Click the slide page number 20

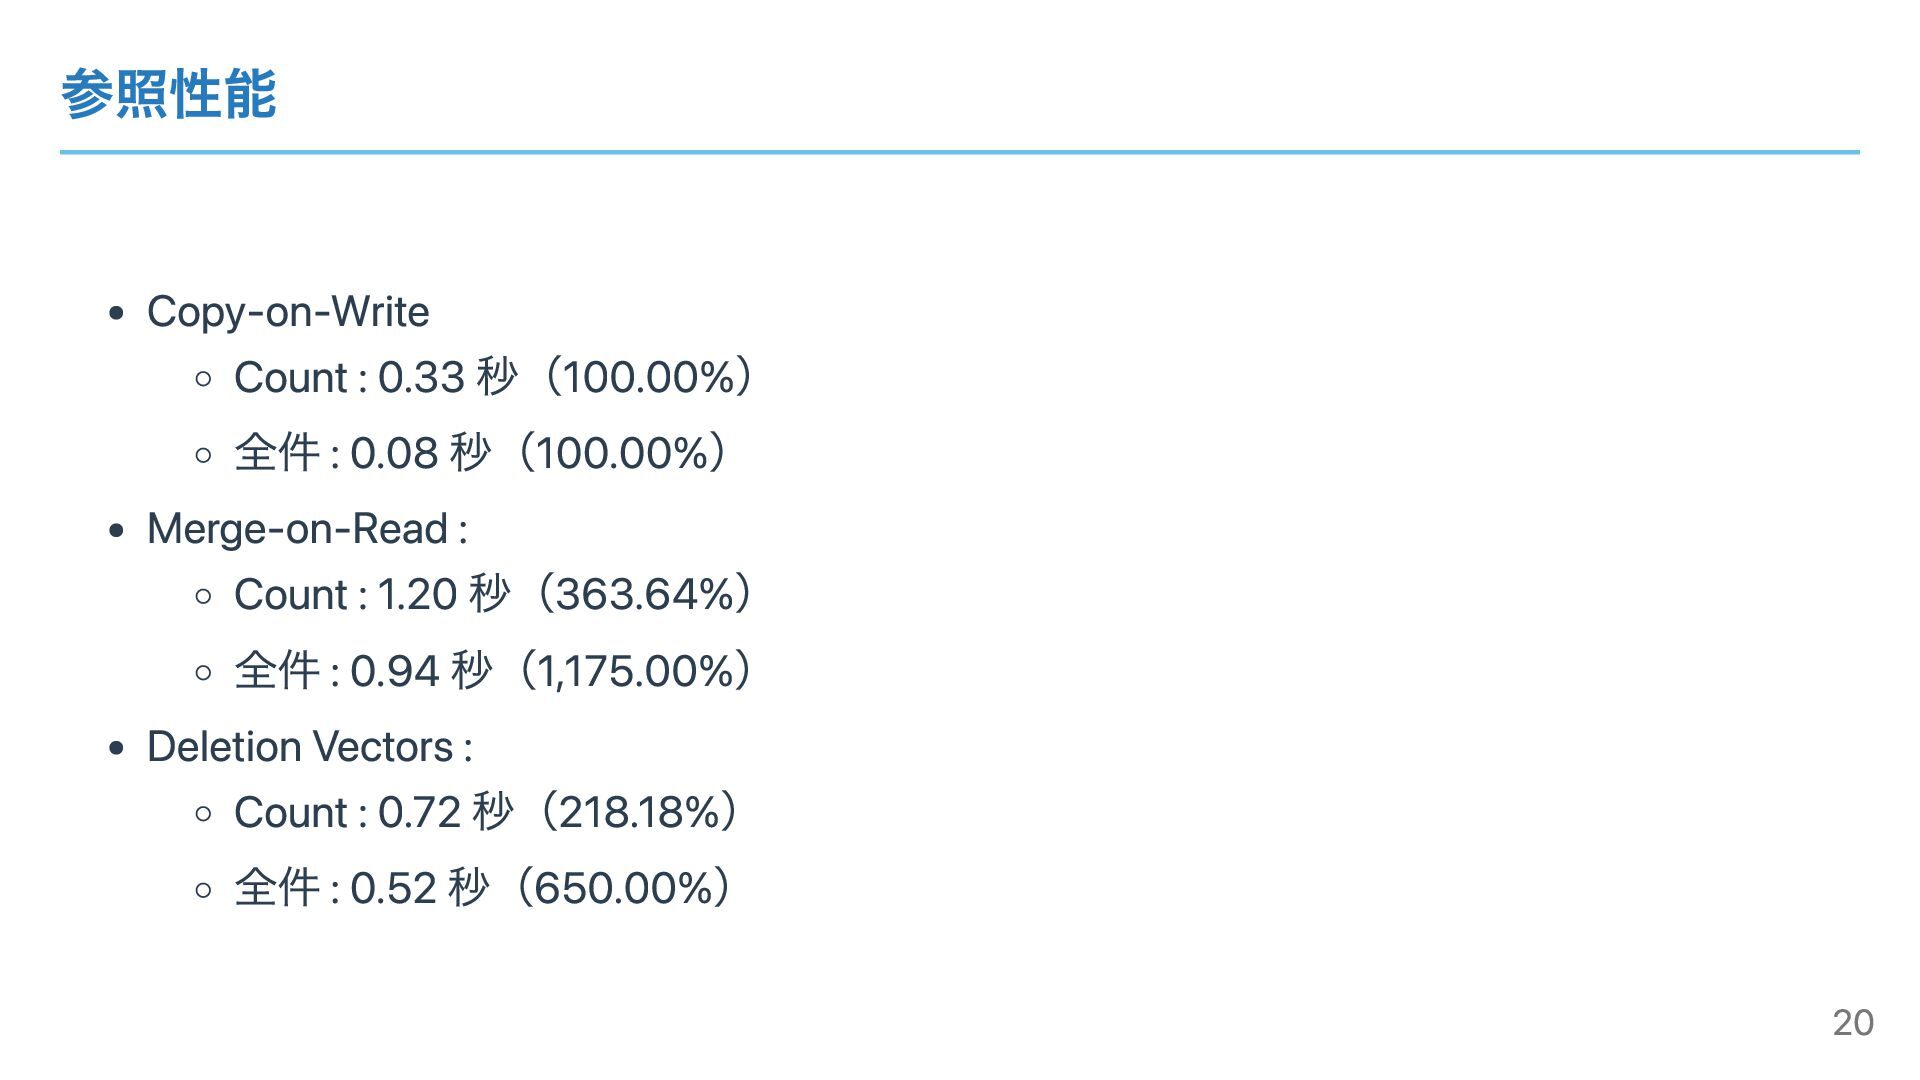[1853, 1022]
